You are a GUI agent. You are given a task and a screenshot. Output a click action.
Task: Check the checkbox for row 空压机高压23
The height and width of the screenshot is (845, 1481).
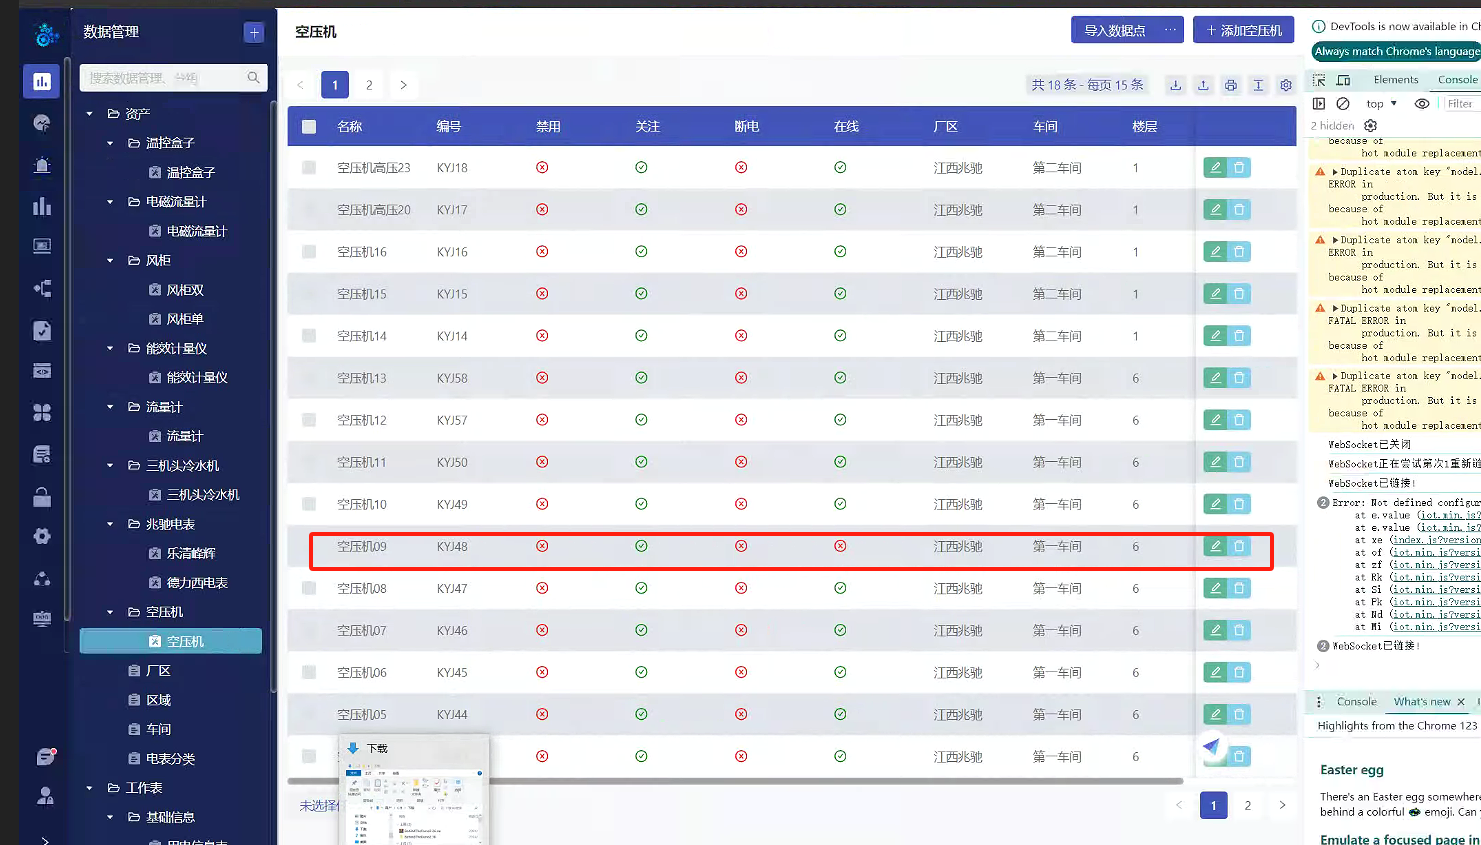pyautogui.click(x=309, y=168)
